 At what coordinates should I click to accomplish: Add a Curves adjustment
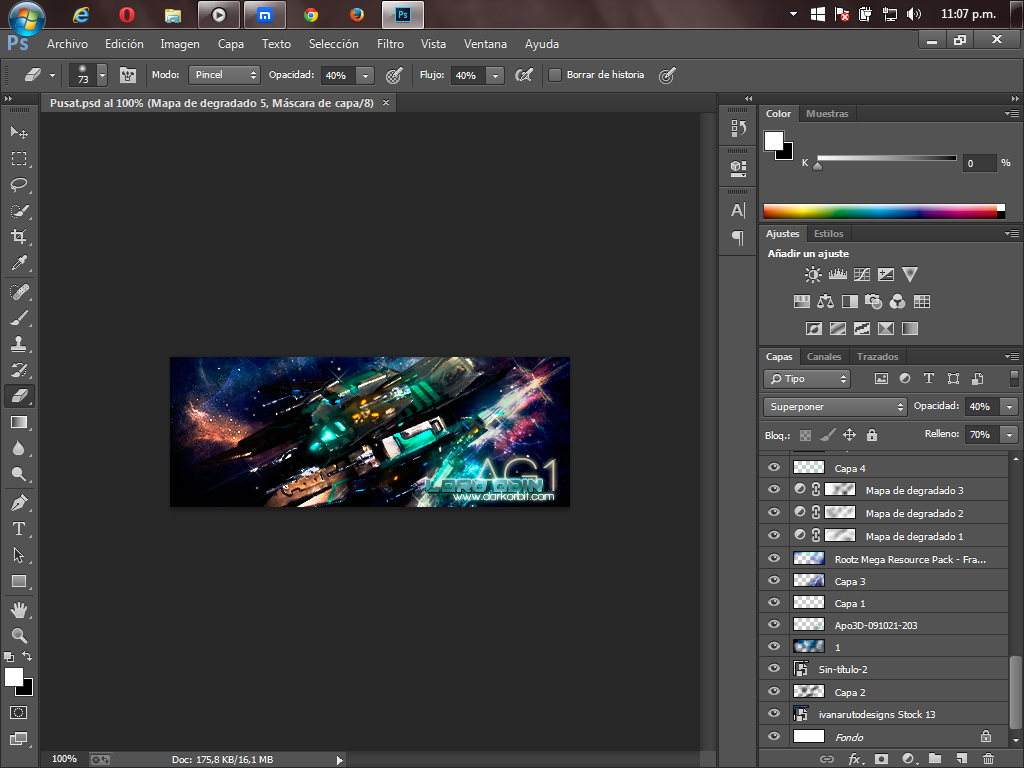pyautogui.click(x=861, y=274)
